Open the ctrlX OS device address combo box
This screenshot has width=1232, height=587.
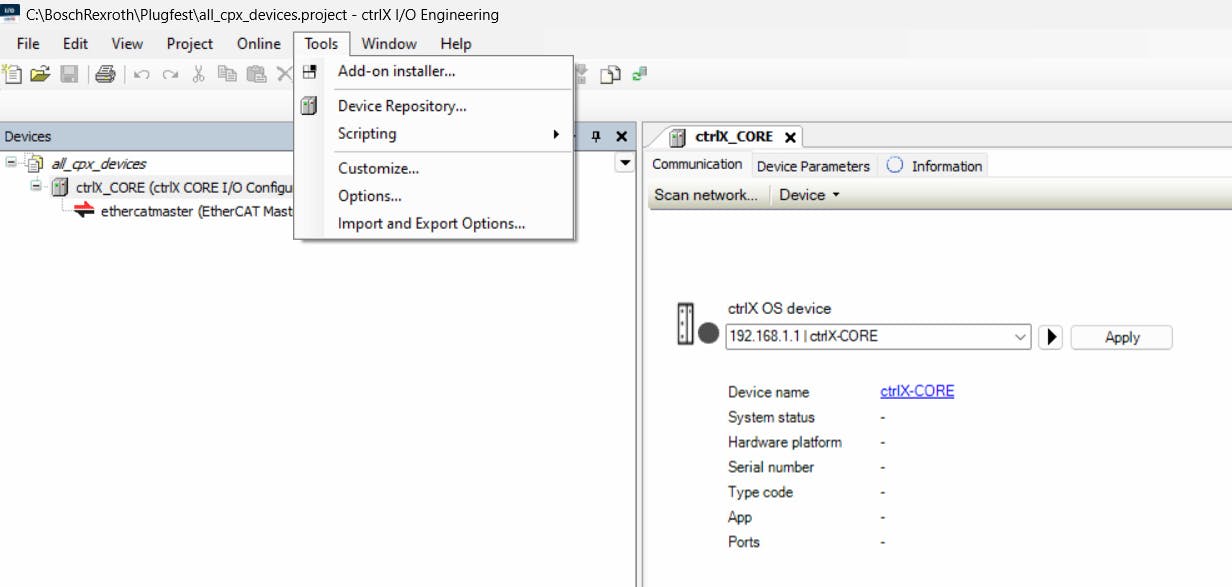[878, 337]
